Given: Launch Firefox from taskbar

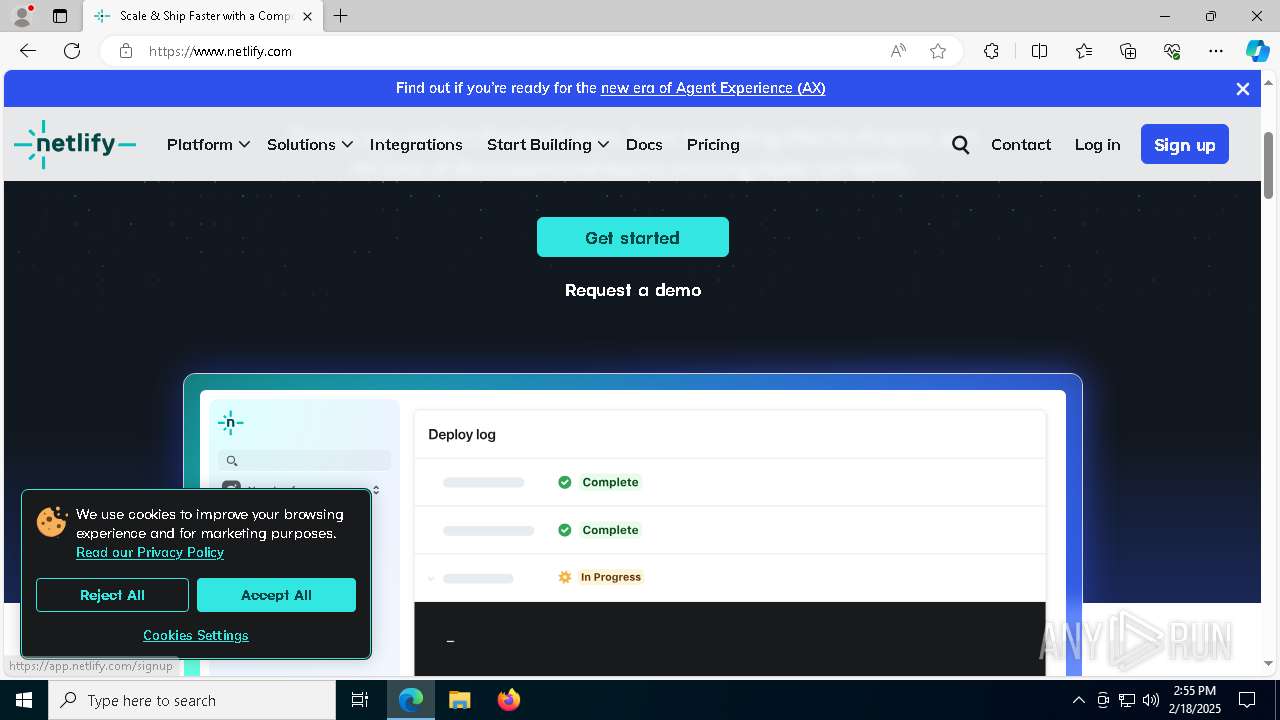Looking at the screenshot, I should coord(509,700).
